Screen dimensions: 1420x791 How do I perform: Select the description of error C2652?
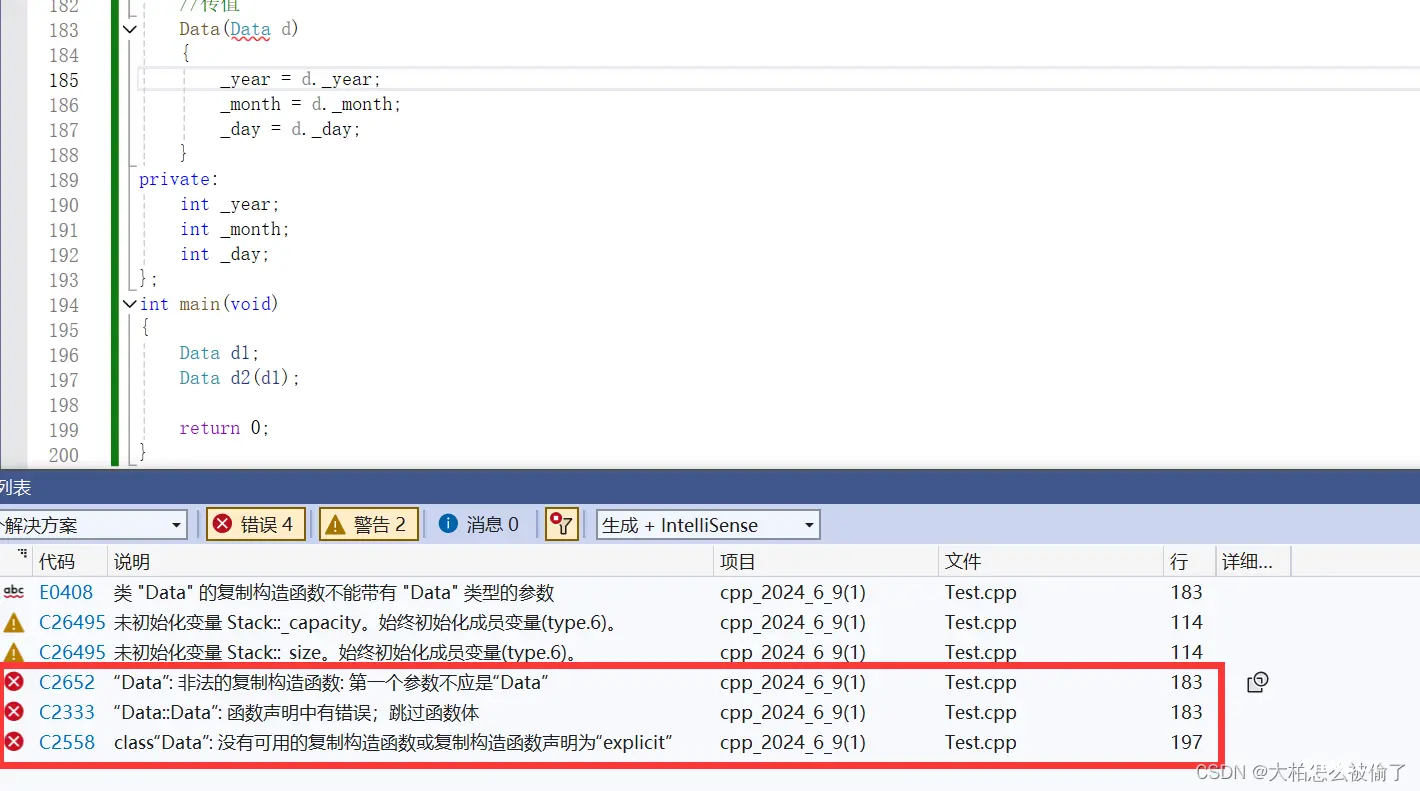coord(331,682)
